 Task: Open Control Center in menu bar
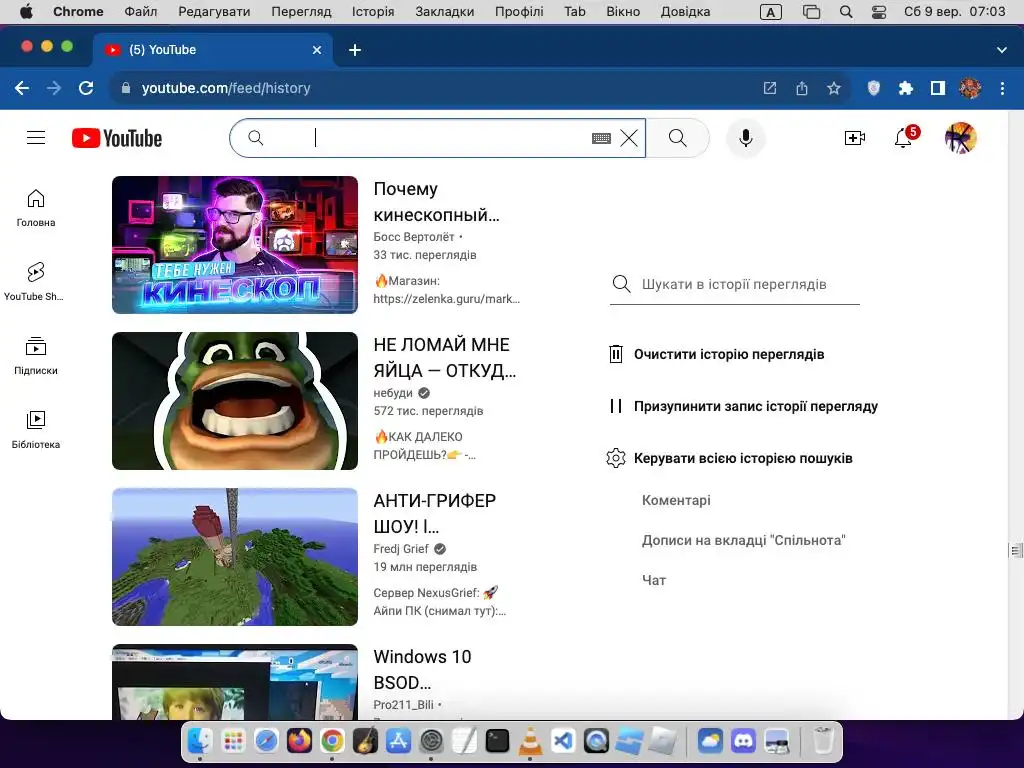tap(879, 12)
